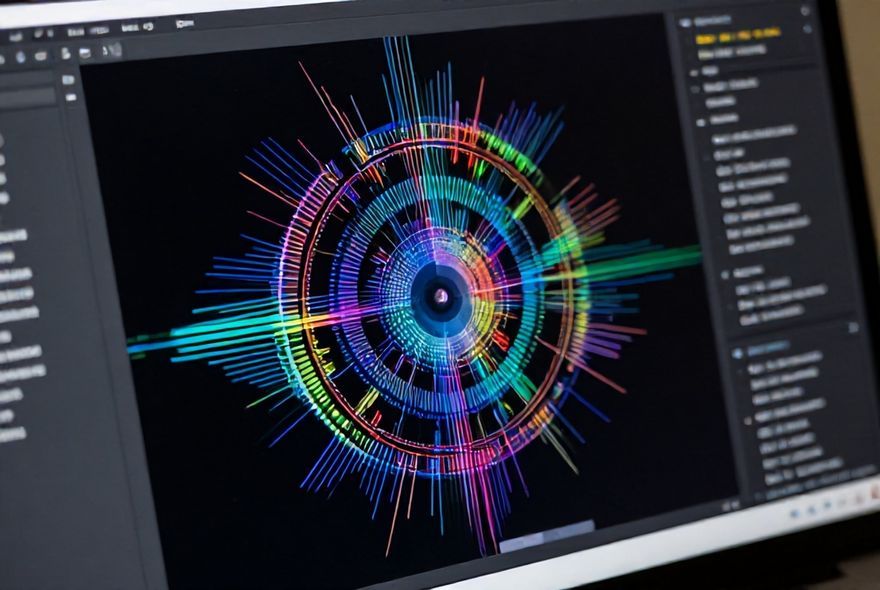Select the blue round icon in the toolbar
The image size is (880, 590).
[x=21, y=56]
